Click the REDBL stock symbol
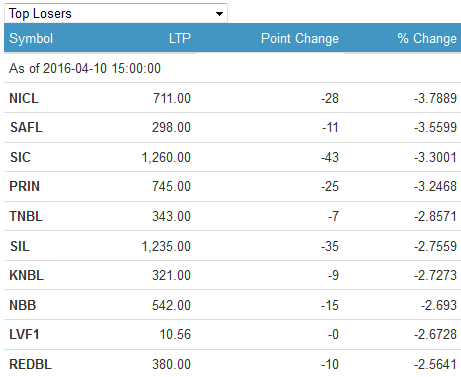Viewport: 461px width, 377px height. pyautogui.click(x=31, y=364)
